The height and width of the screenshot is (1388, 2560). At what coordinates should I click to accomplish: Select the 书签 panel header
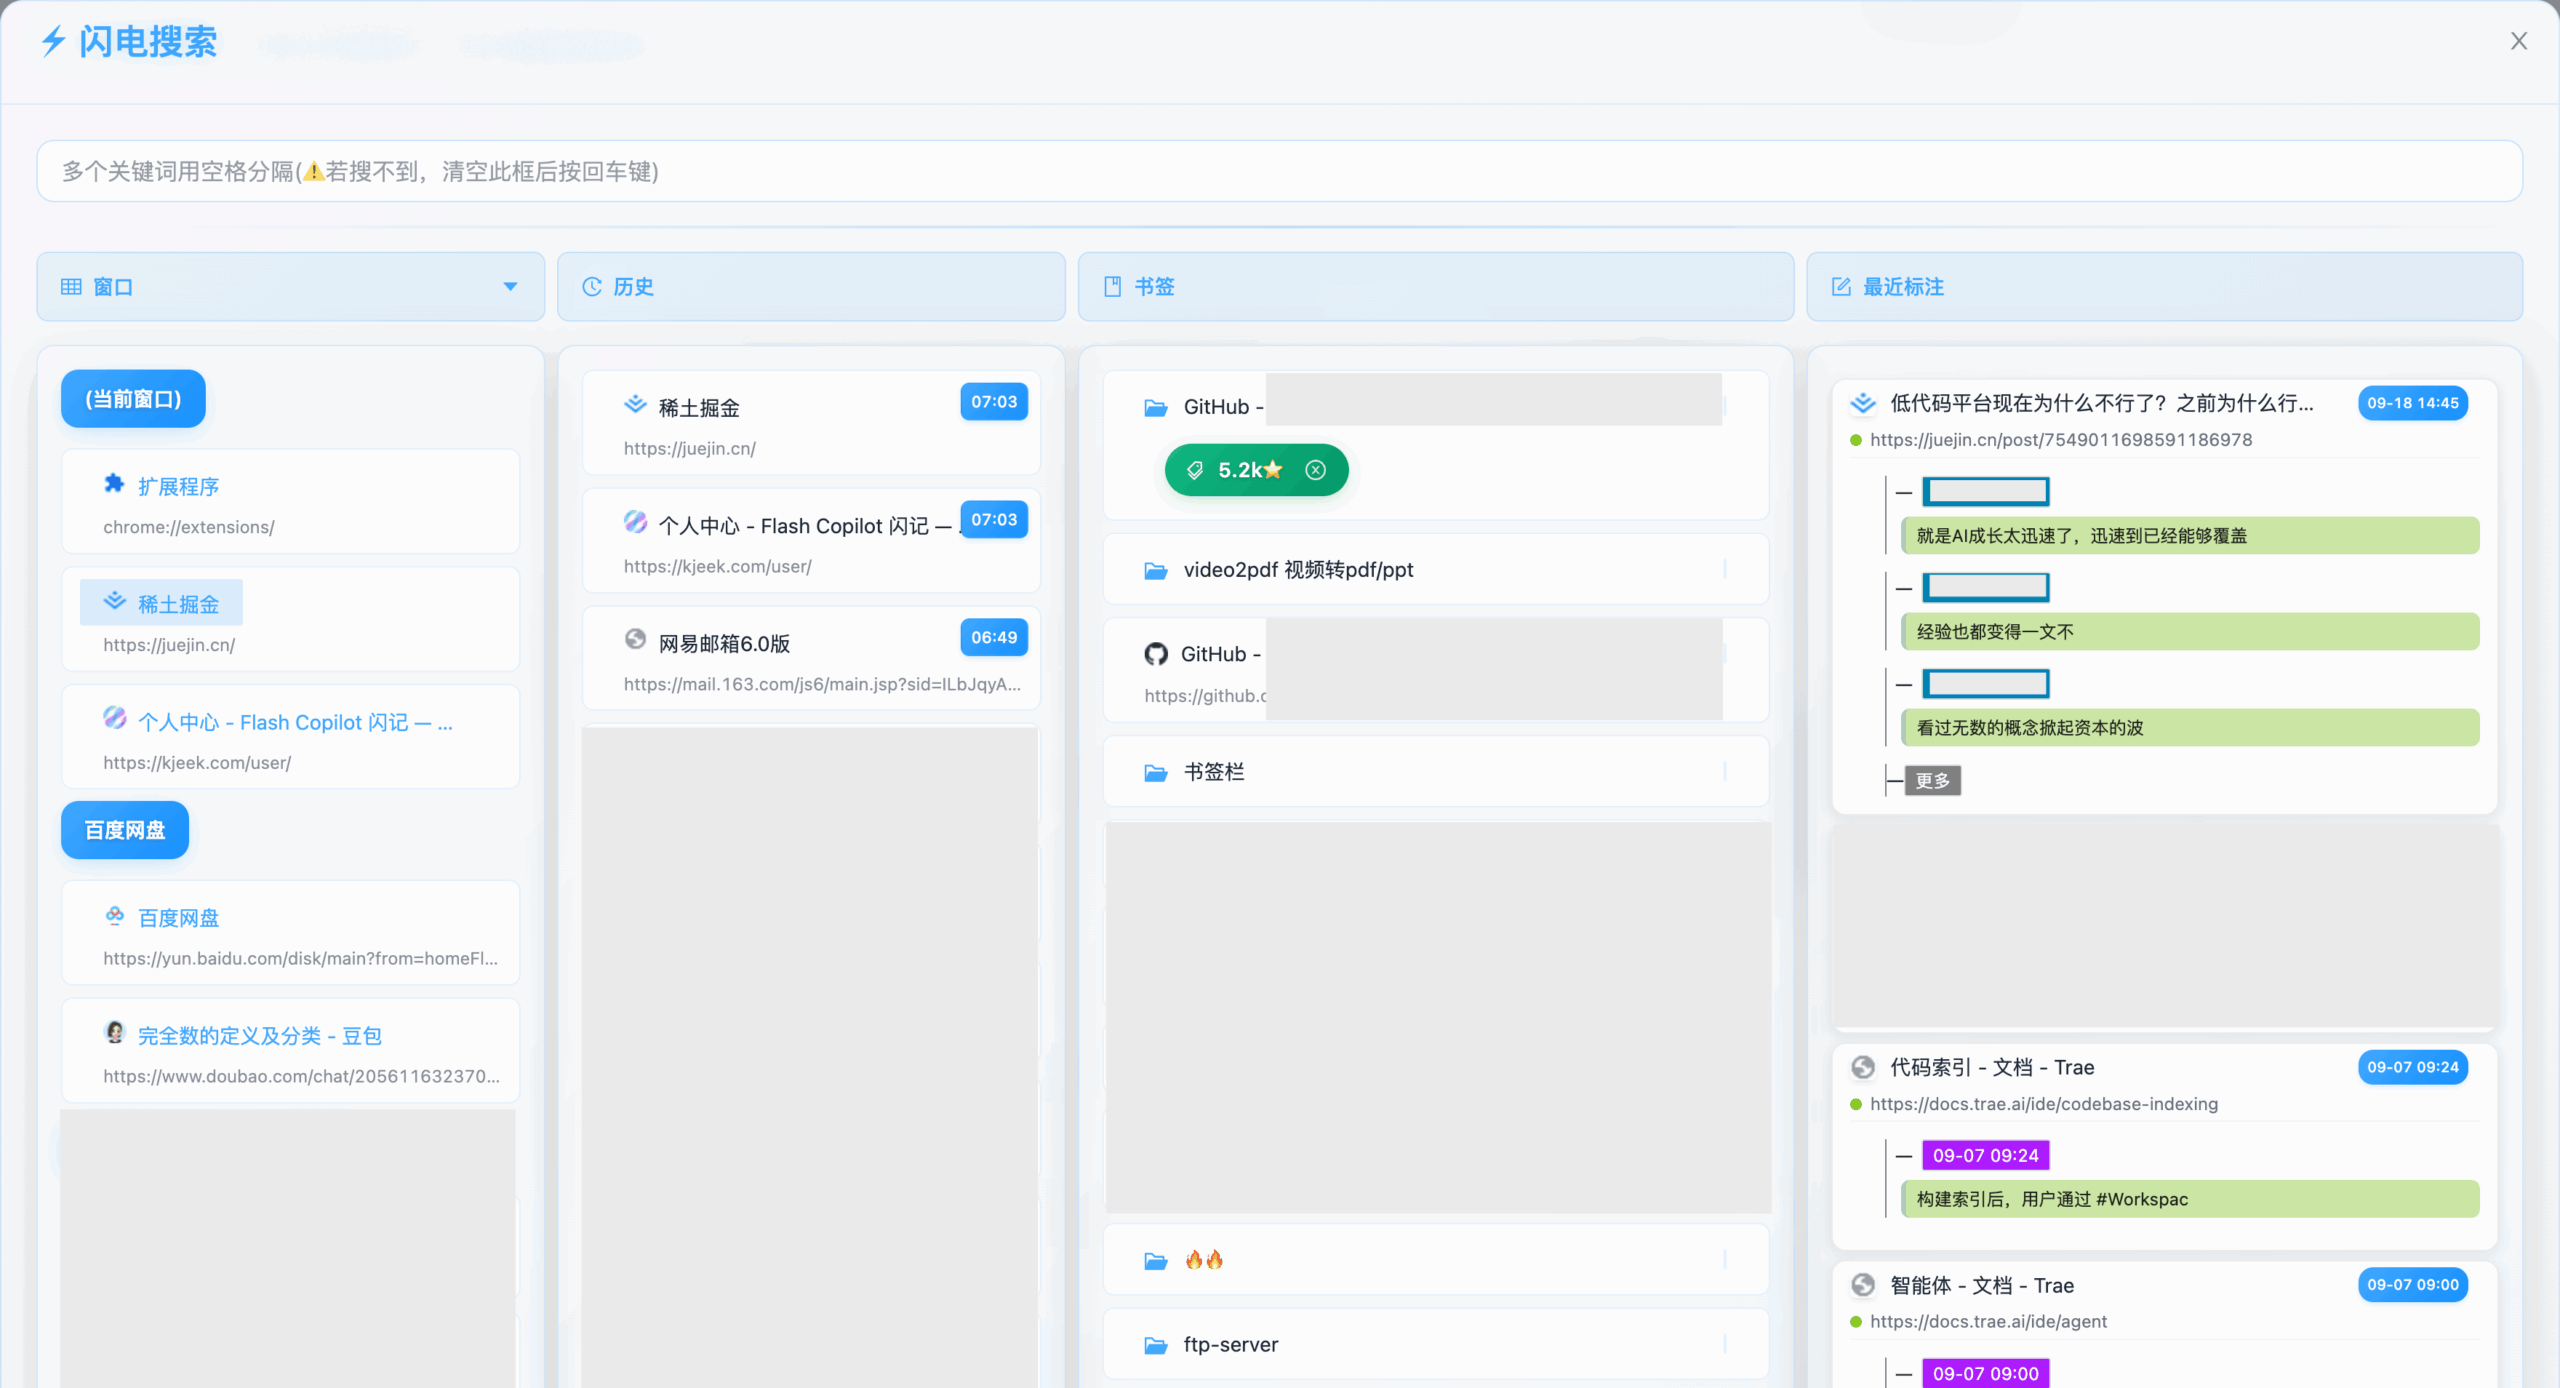click(1154, 287)
